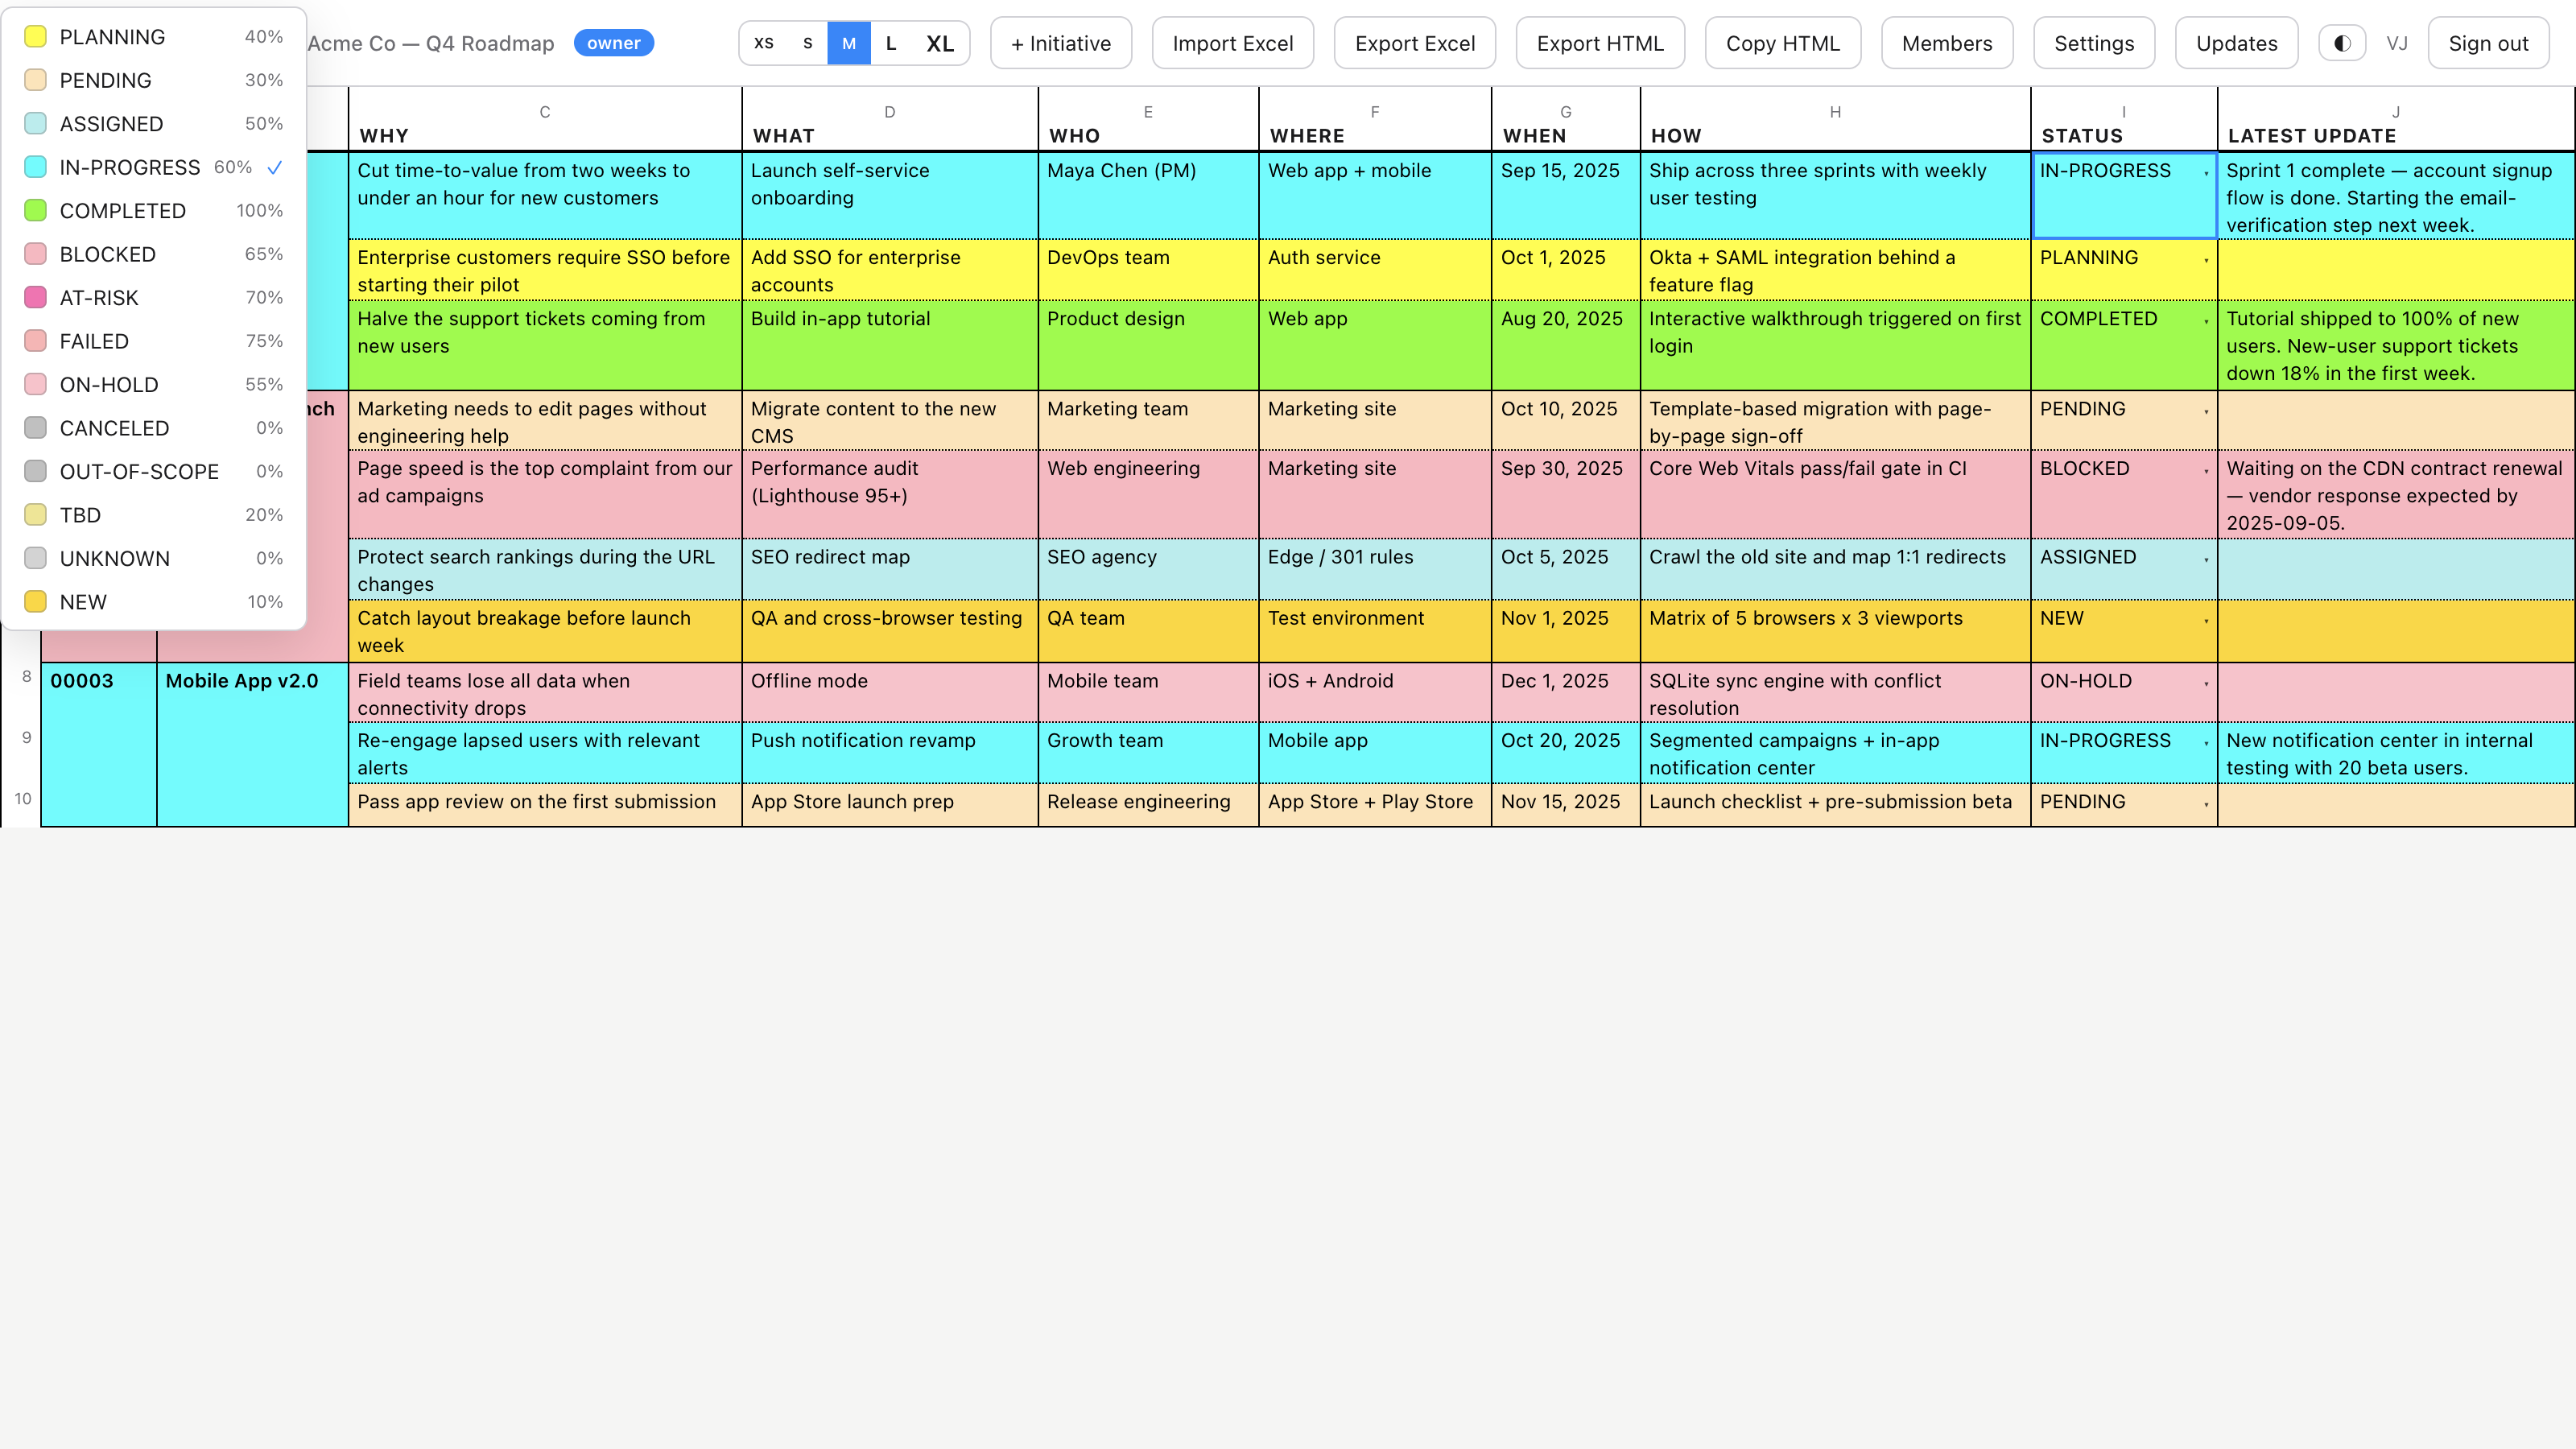The image size is (2576, 1449).
Task: Select the checked IN-PROGRESS status option
Action: click(153, 167)
